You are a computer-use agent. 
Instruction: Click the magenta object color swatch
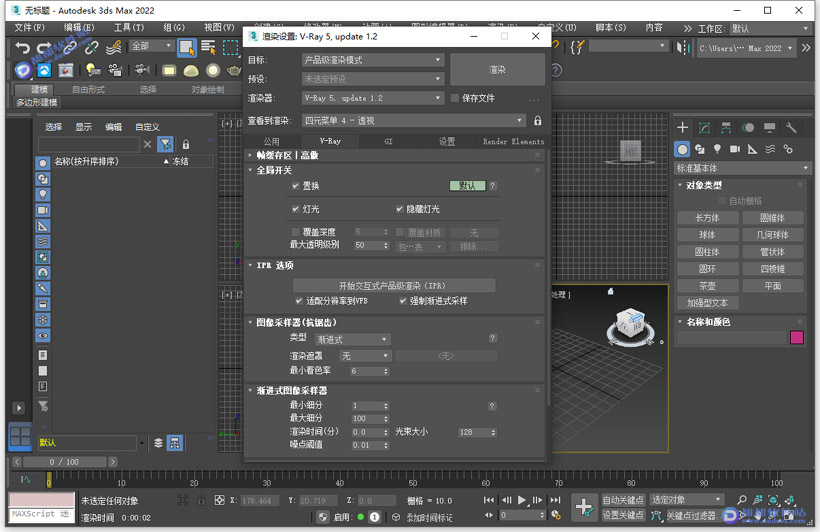796,337
